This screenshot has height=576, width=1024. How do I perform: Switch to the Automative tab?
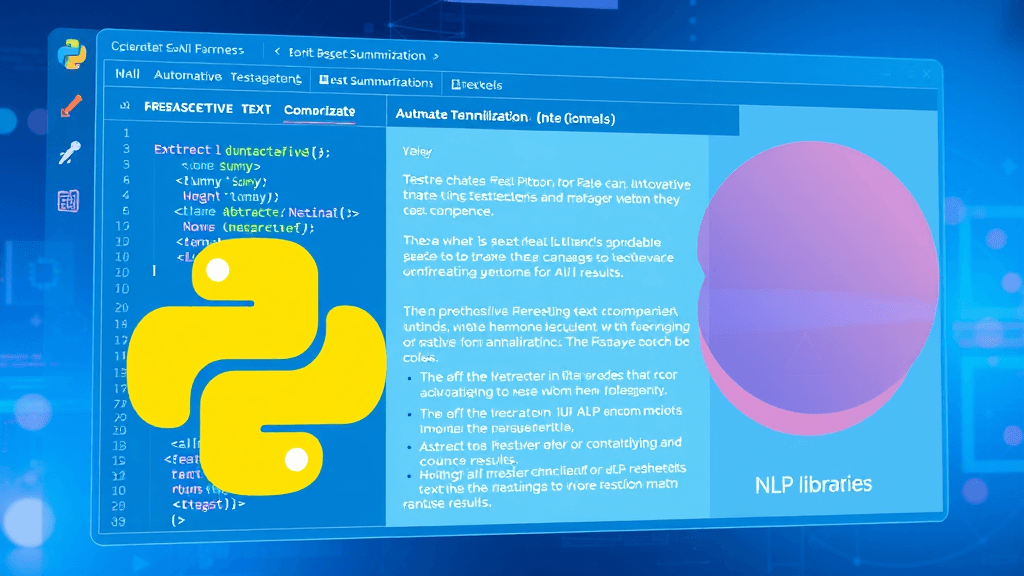click(187, 76)
